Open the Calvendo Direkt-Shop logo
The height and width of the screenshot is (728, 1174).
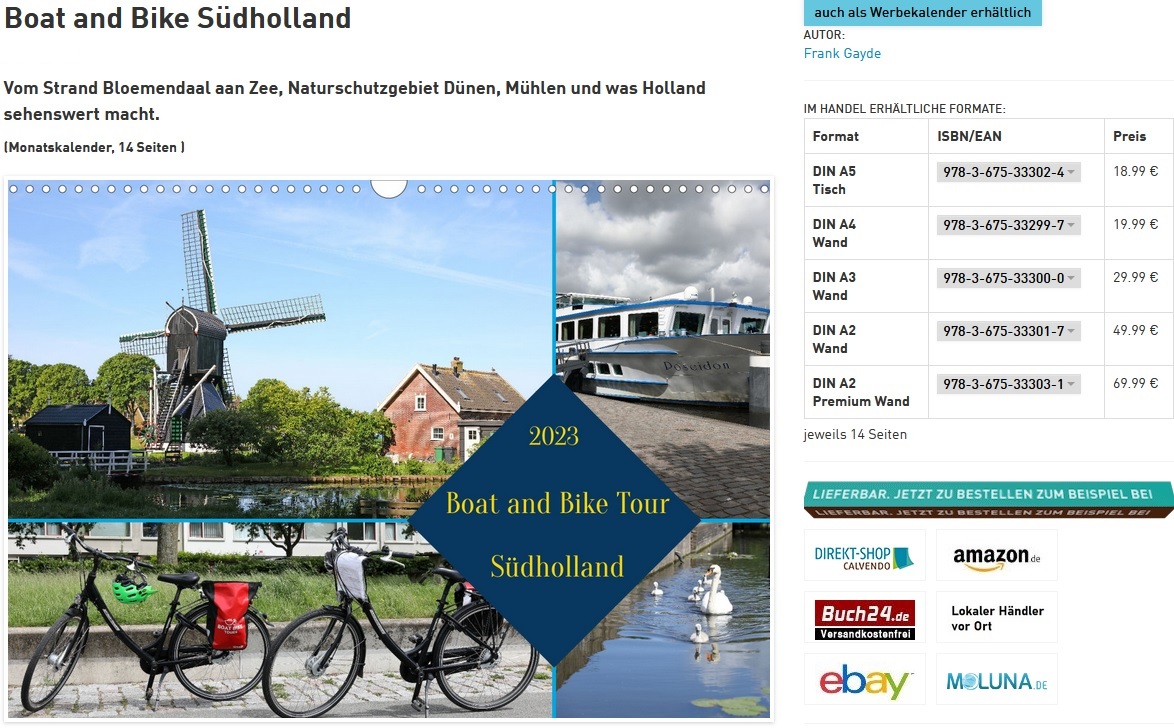point(865,555)
